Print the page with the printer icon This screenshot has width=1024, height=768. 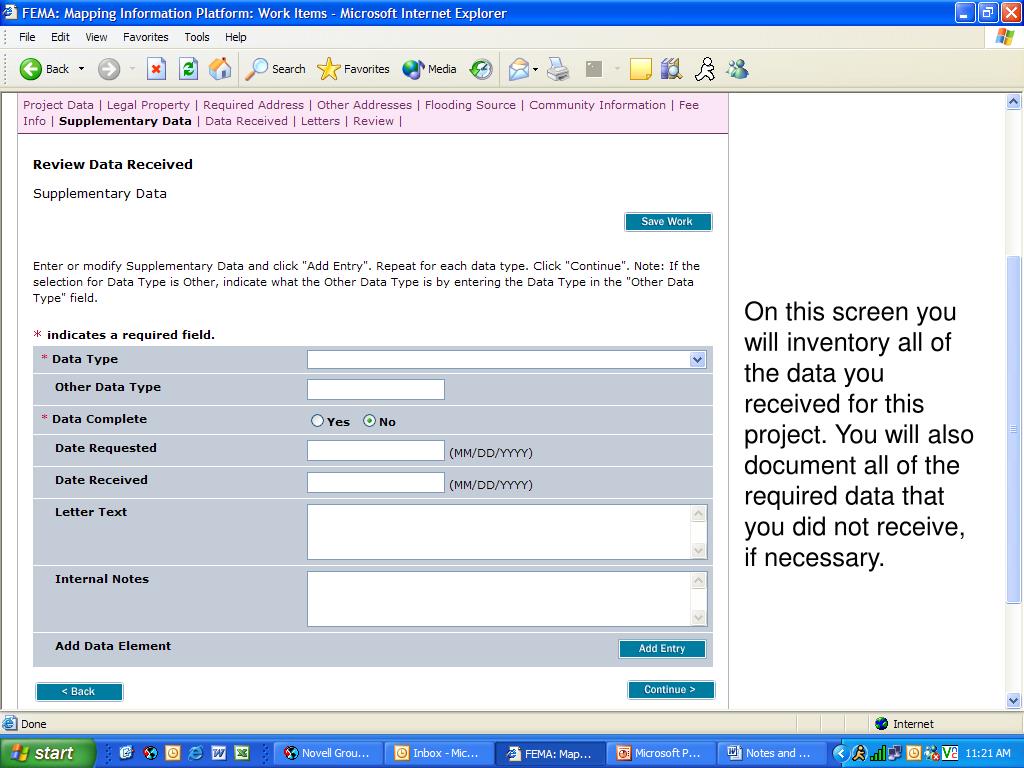(558, 69)
